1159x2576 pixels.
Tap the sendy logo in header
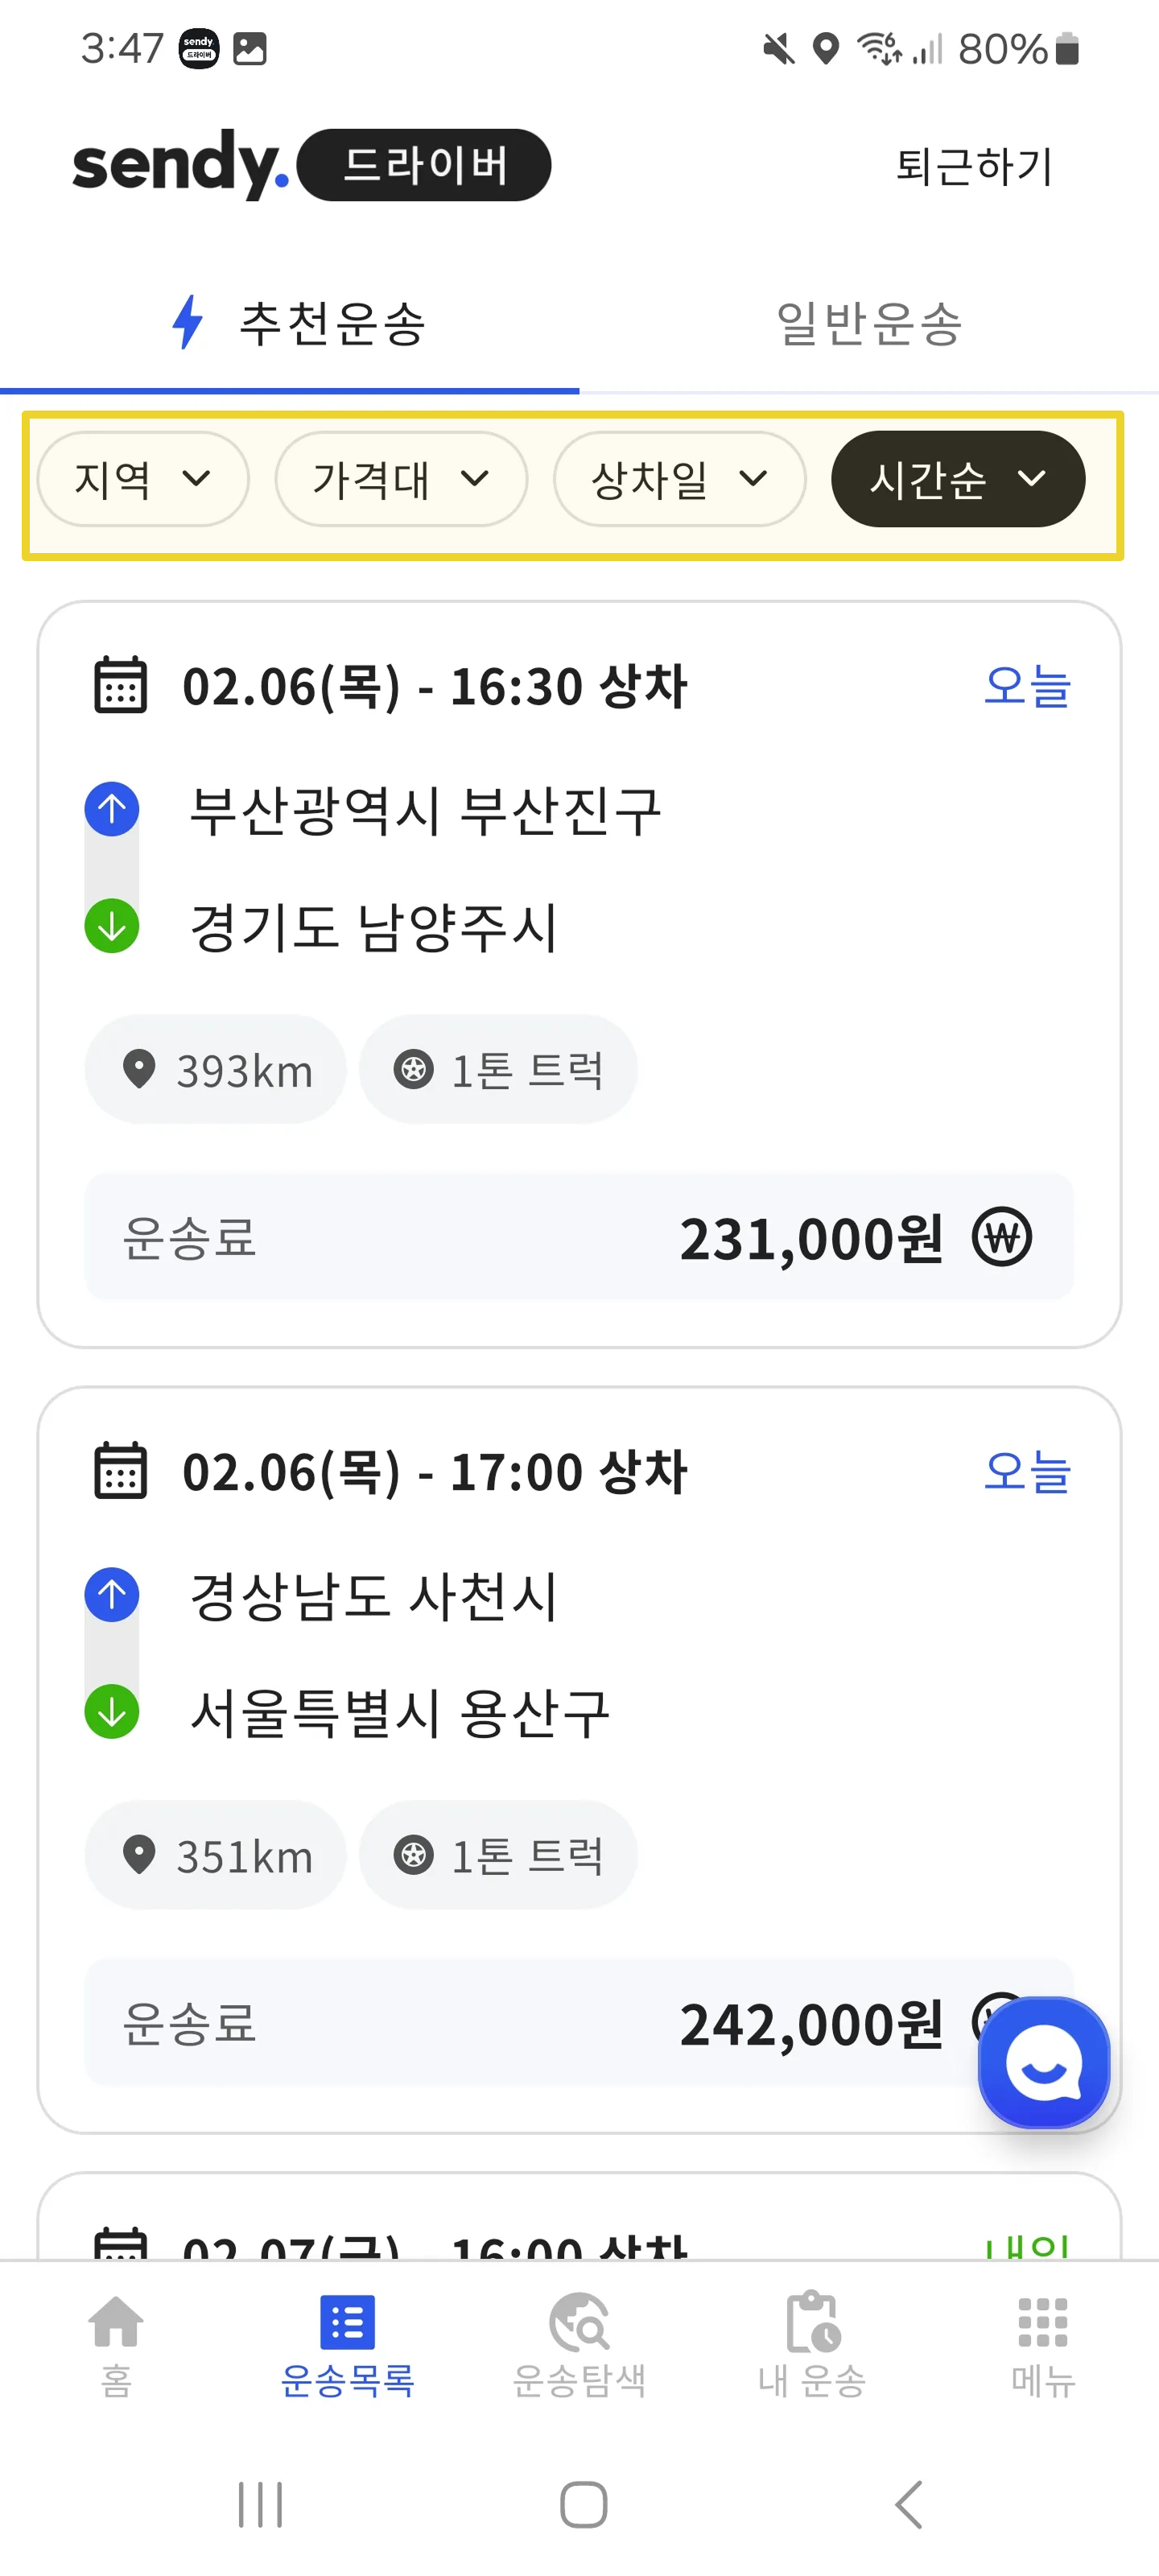[x=180, y=165]
